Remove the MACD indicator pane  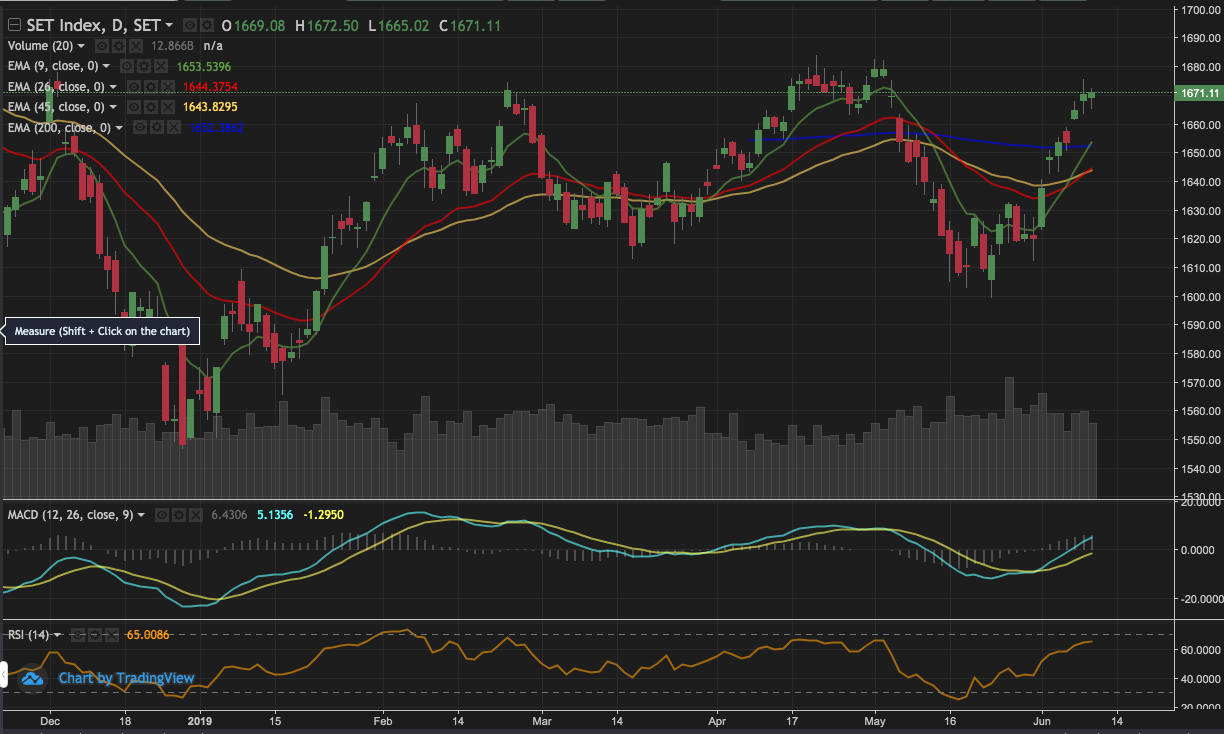pos(196,515)
